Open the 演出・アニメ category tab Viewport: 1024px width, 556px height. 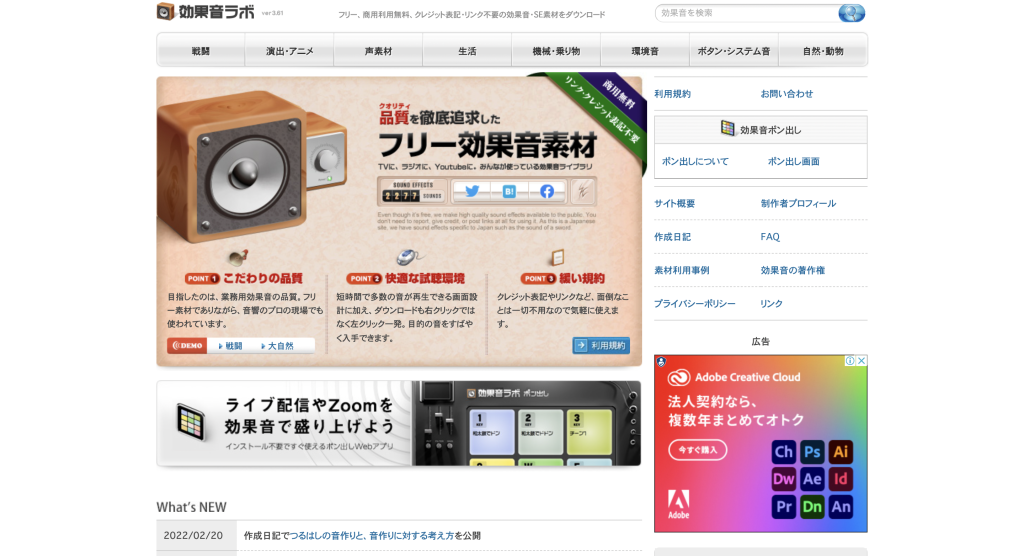289,50
